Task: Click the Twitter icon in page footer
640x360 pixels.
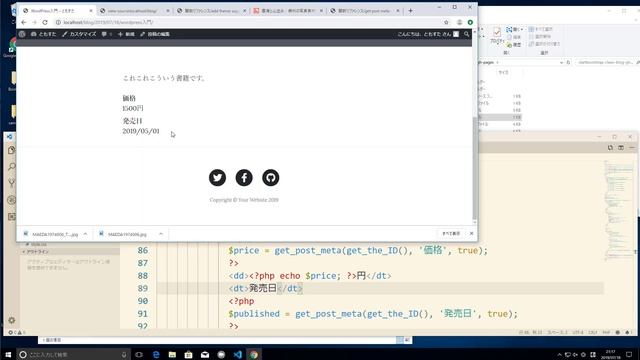Action: click(x=217, y=178)
